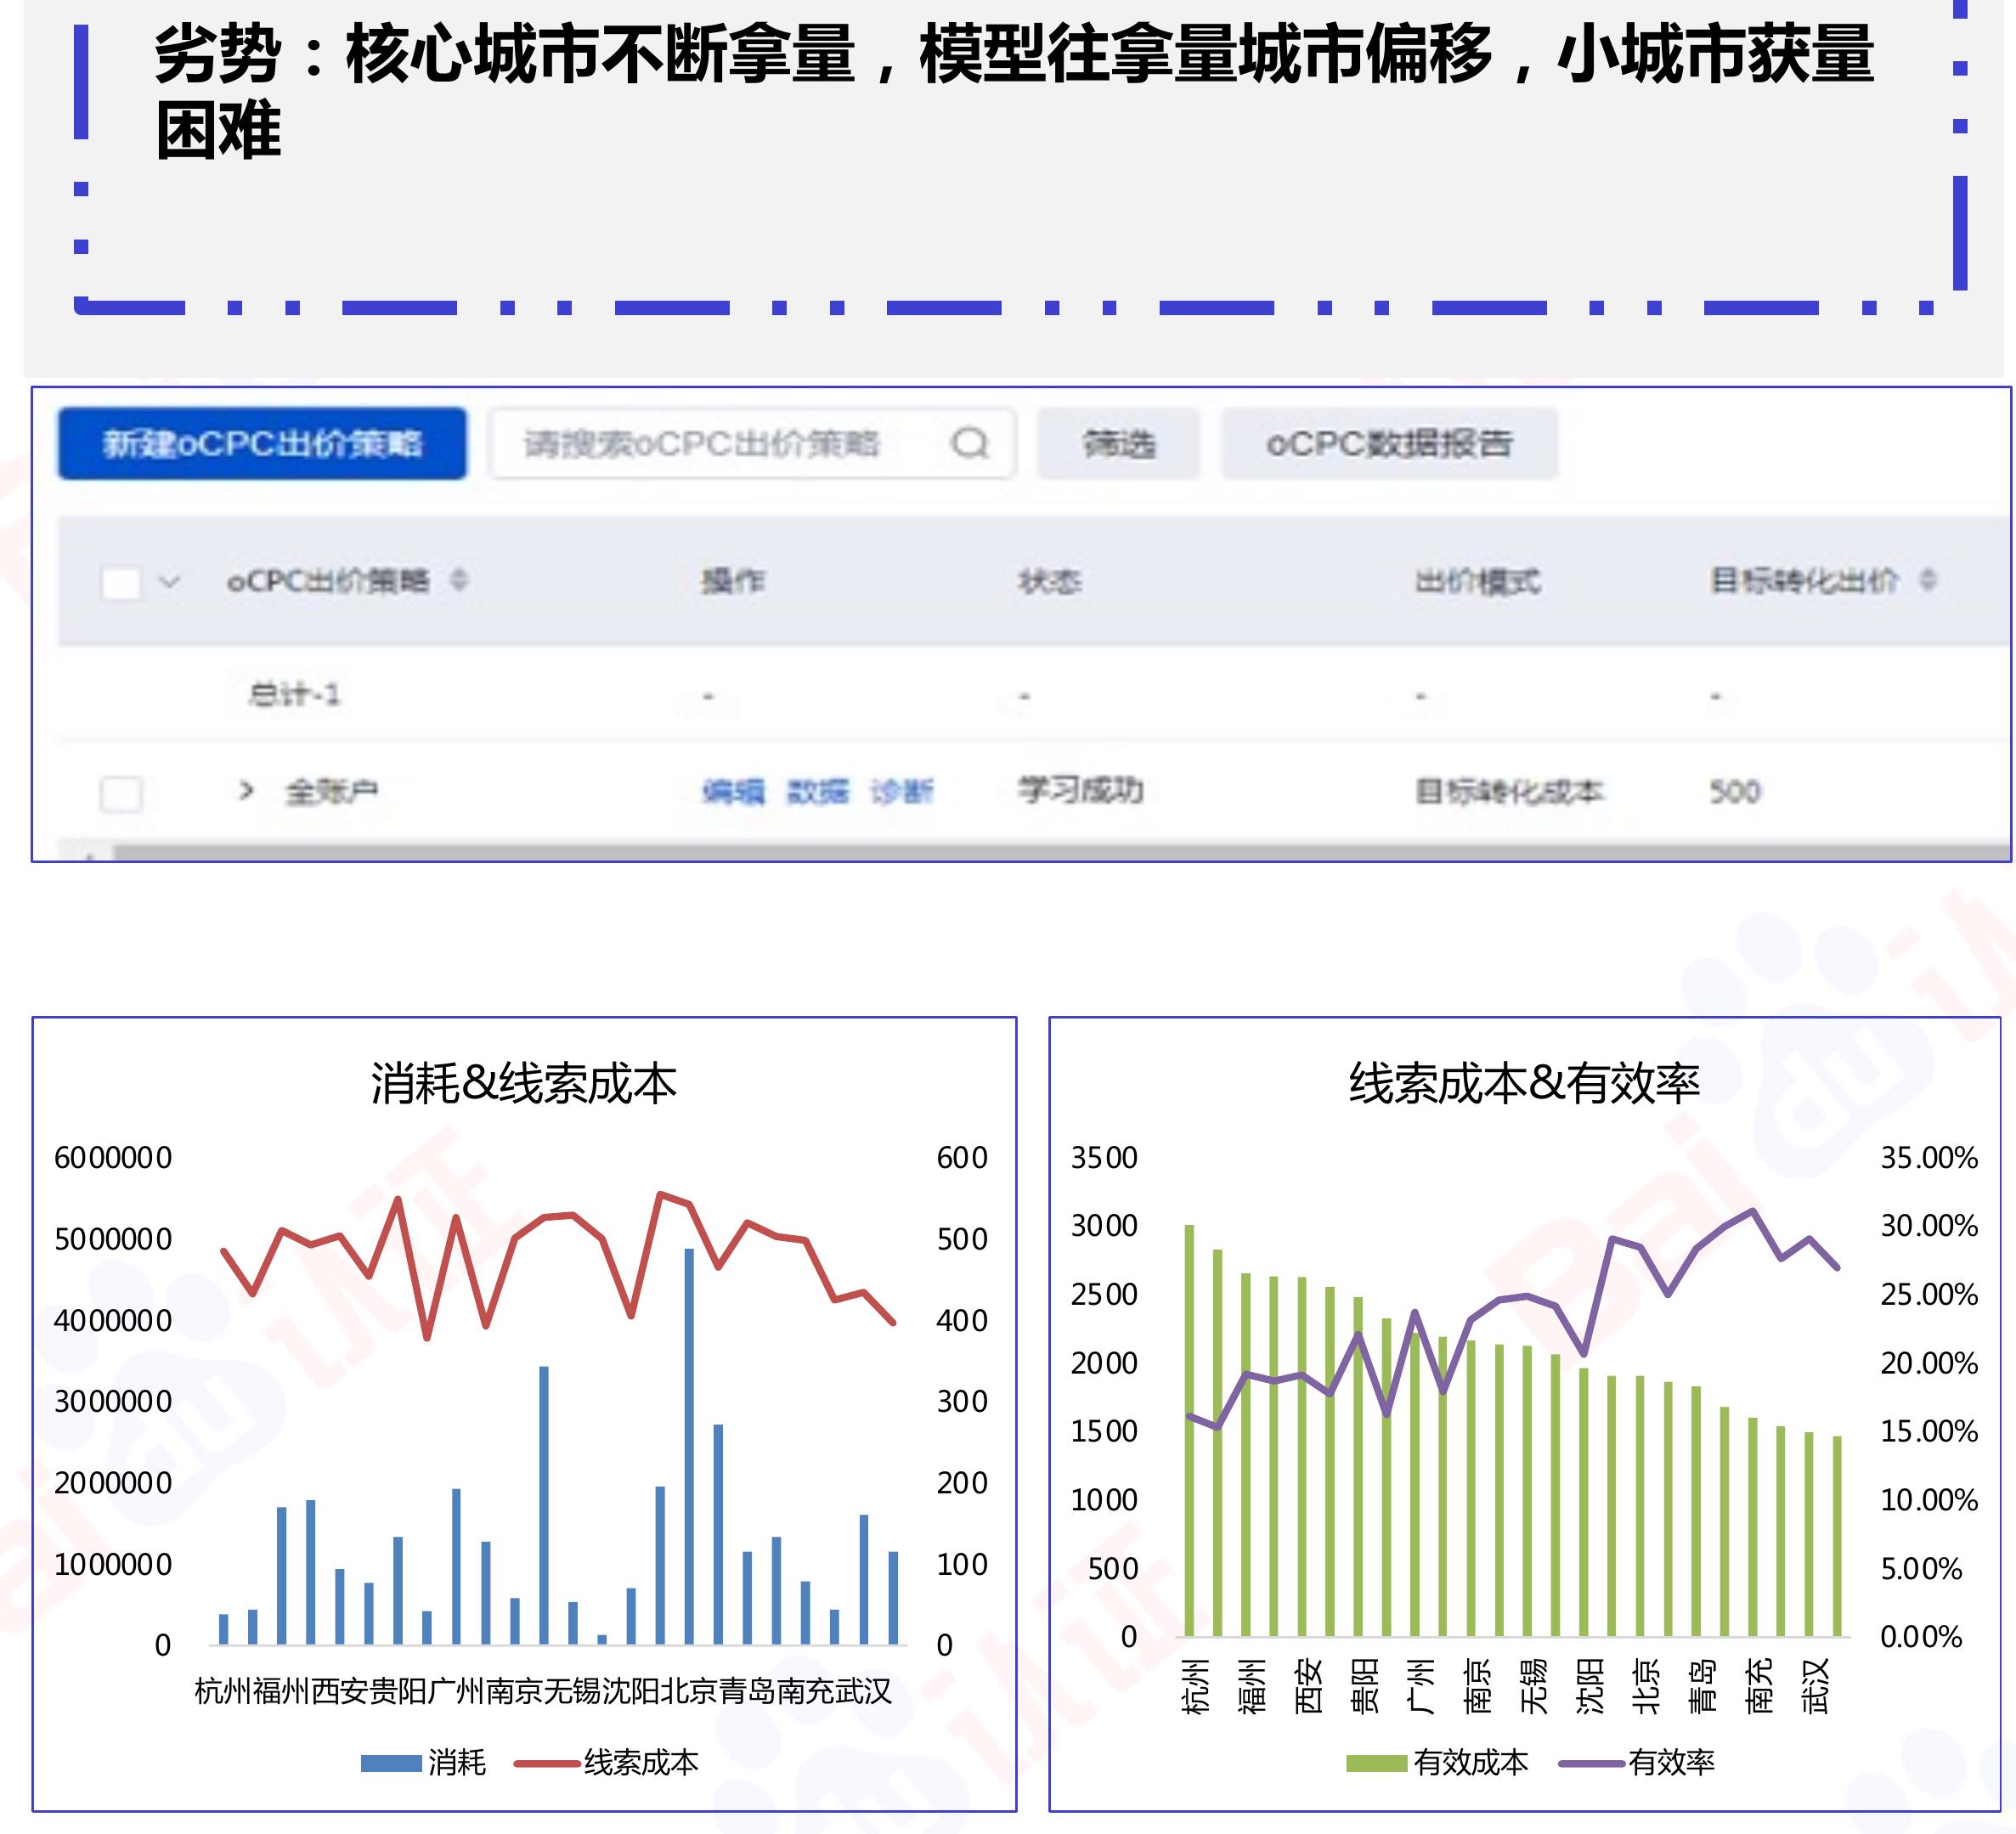
Task: Click the 出价模式 column header
Action: 1477,581
